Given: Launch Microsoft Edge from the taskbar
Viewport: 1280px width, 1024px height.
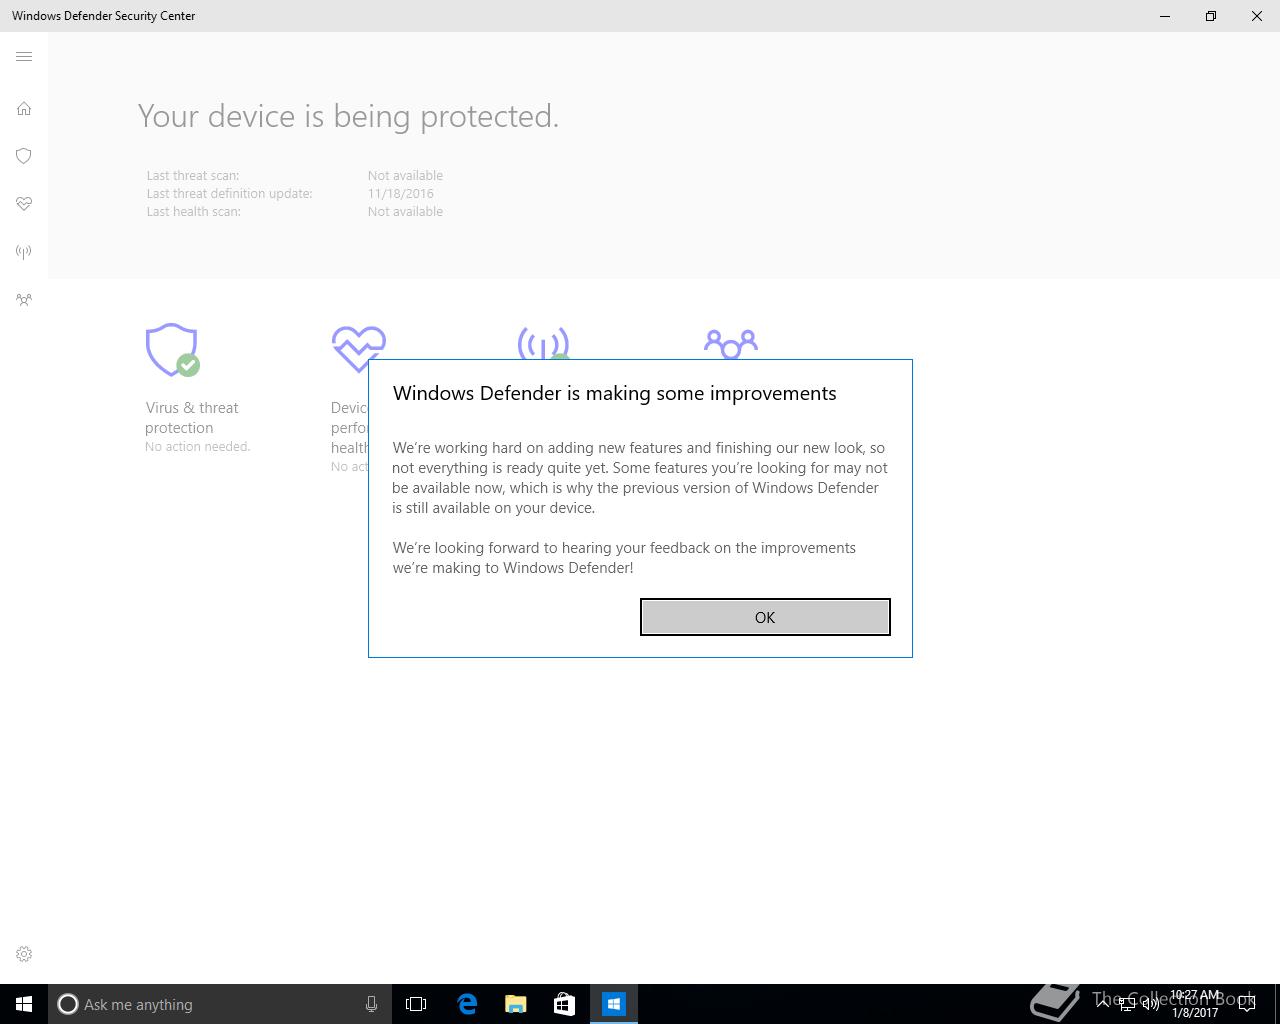Looking at the screenshot, I should 467,1004.
